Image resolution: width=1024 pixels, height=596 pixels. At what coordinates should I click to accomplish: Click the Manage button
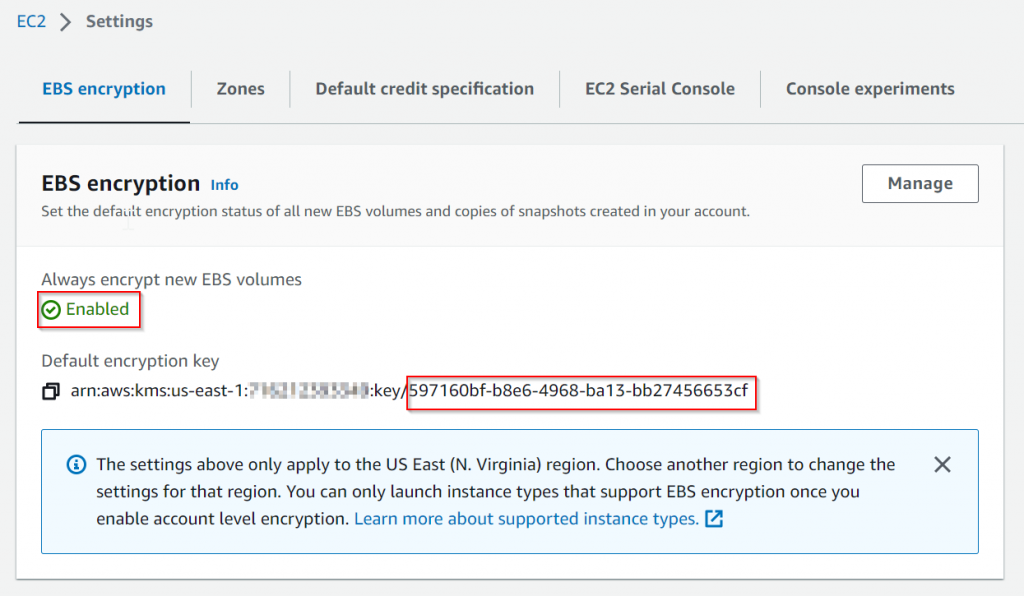click(920, 183)
